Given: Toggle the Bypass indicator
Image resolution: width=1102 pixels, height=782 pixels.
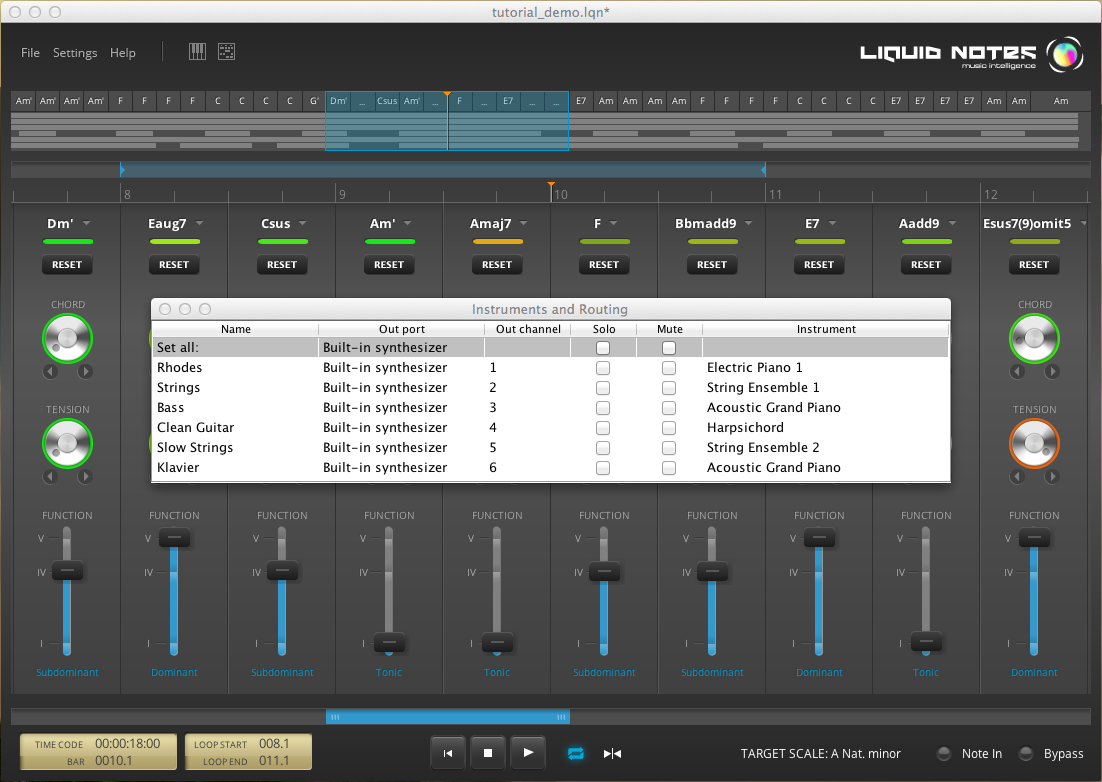Looking at the screenshot, I should coord(1026,754).
